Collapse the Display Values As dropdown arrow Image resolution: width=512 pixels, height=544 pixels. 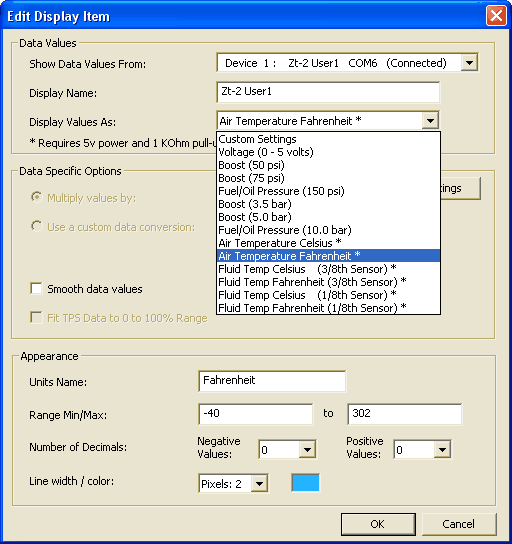click(430, 121)
